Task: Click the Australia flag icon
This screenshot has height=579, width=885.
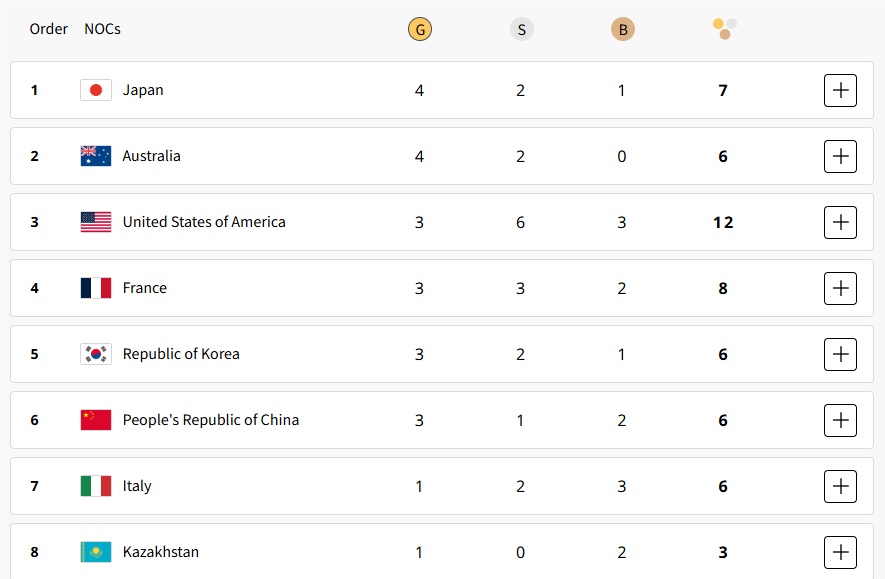Action: 96,156
